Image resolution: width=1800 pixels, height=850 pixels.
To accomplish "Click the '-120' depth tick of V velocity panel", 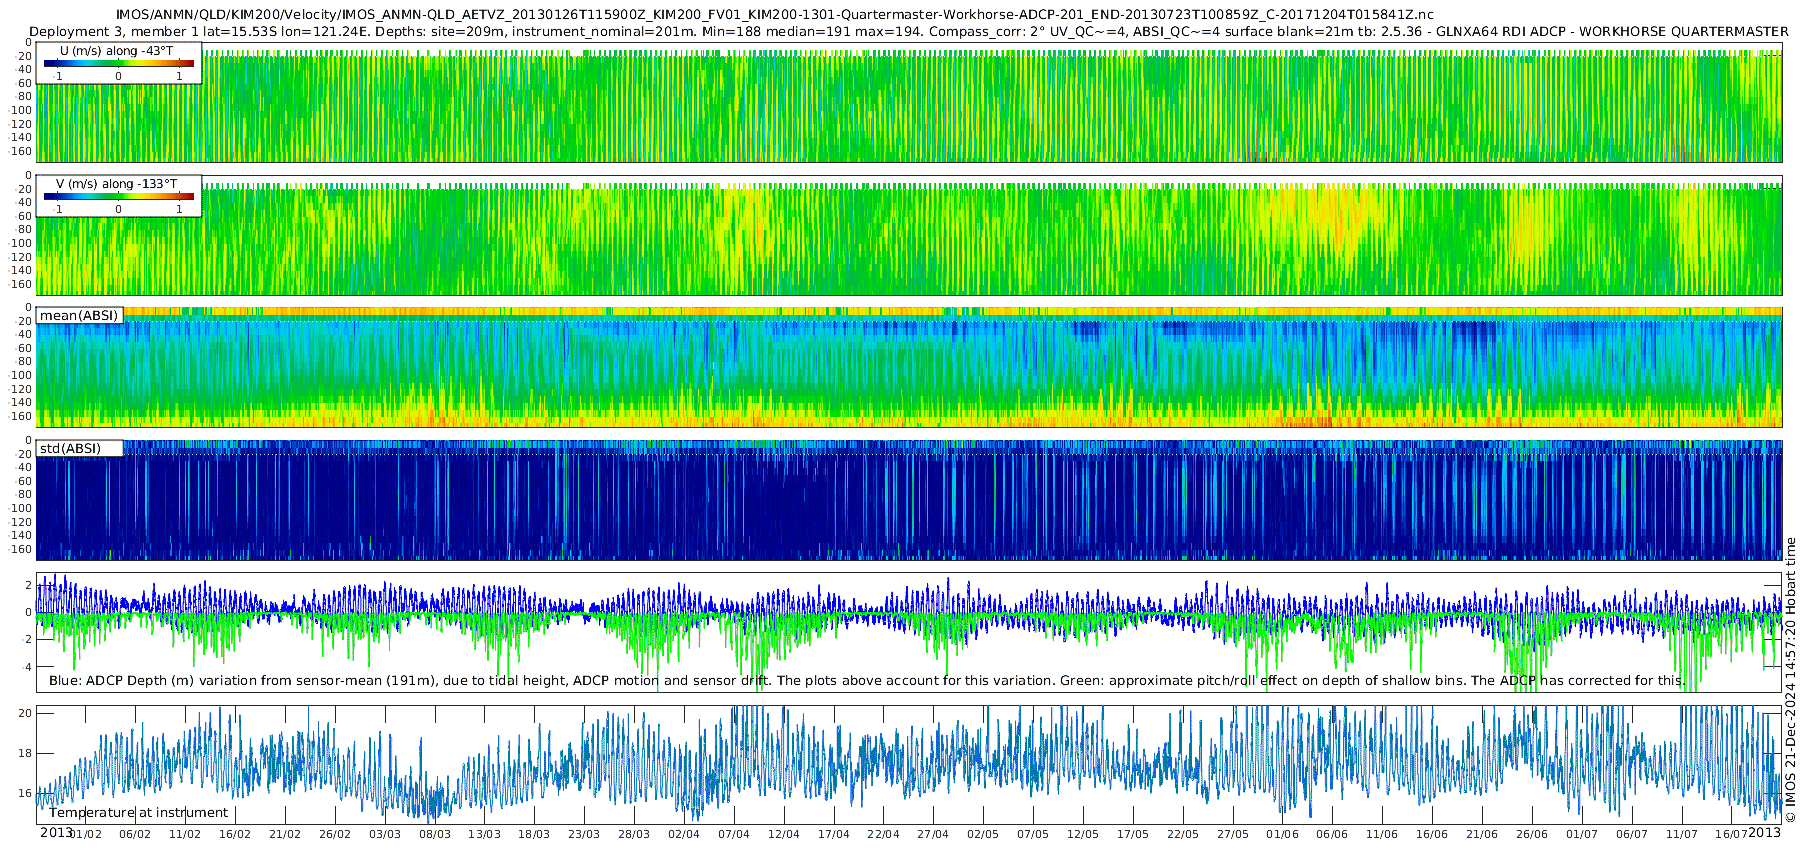I will coord(21,257).
